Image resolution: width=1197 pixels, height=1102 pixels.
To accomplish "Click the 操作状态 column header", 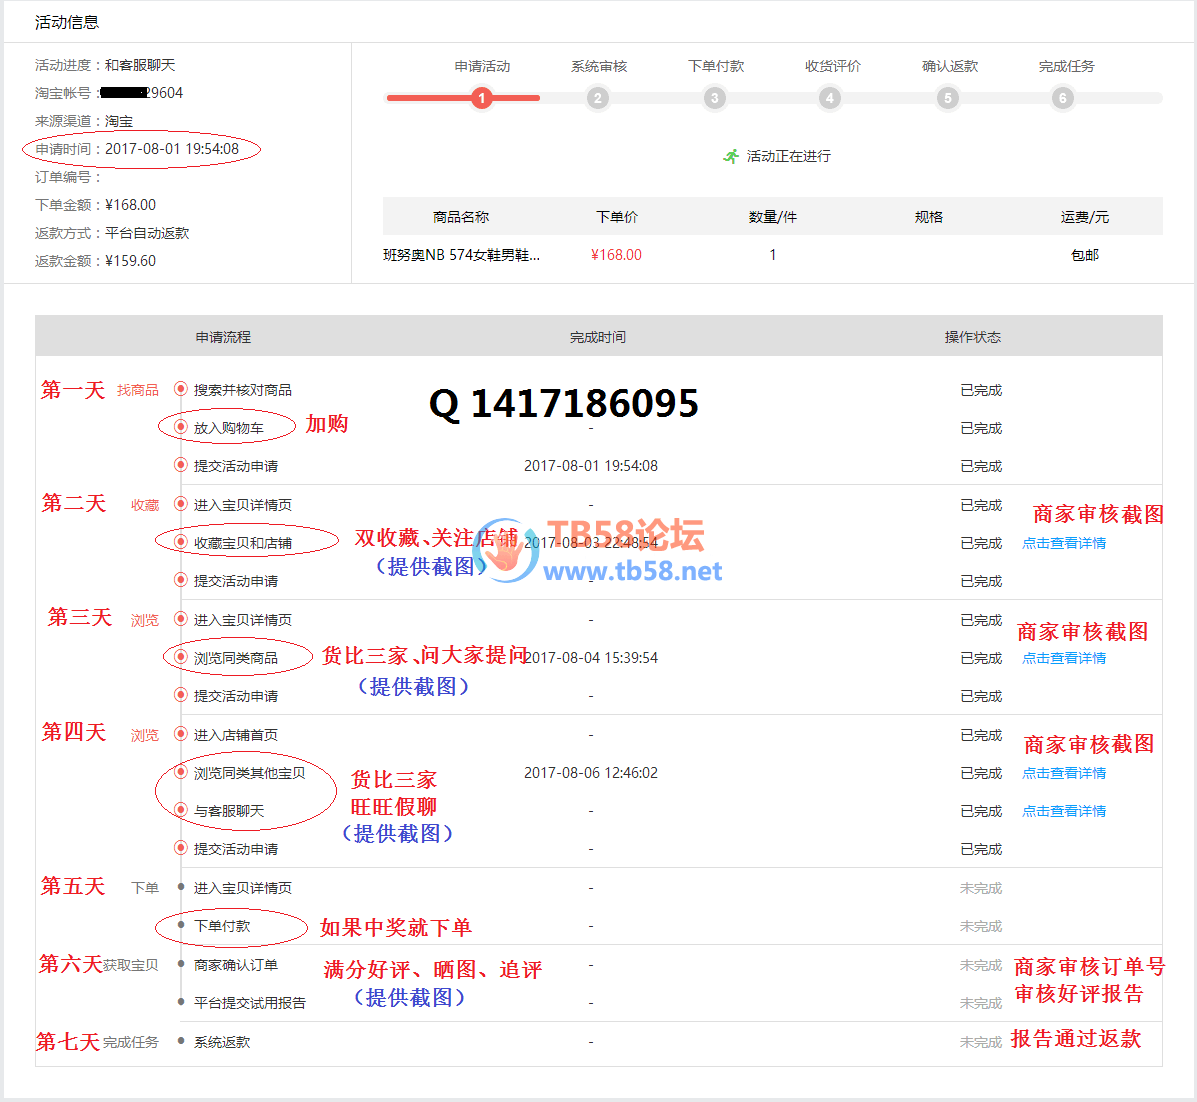I will (972, 337).
